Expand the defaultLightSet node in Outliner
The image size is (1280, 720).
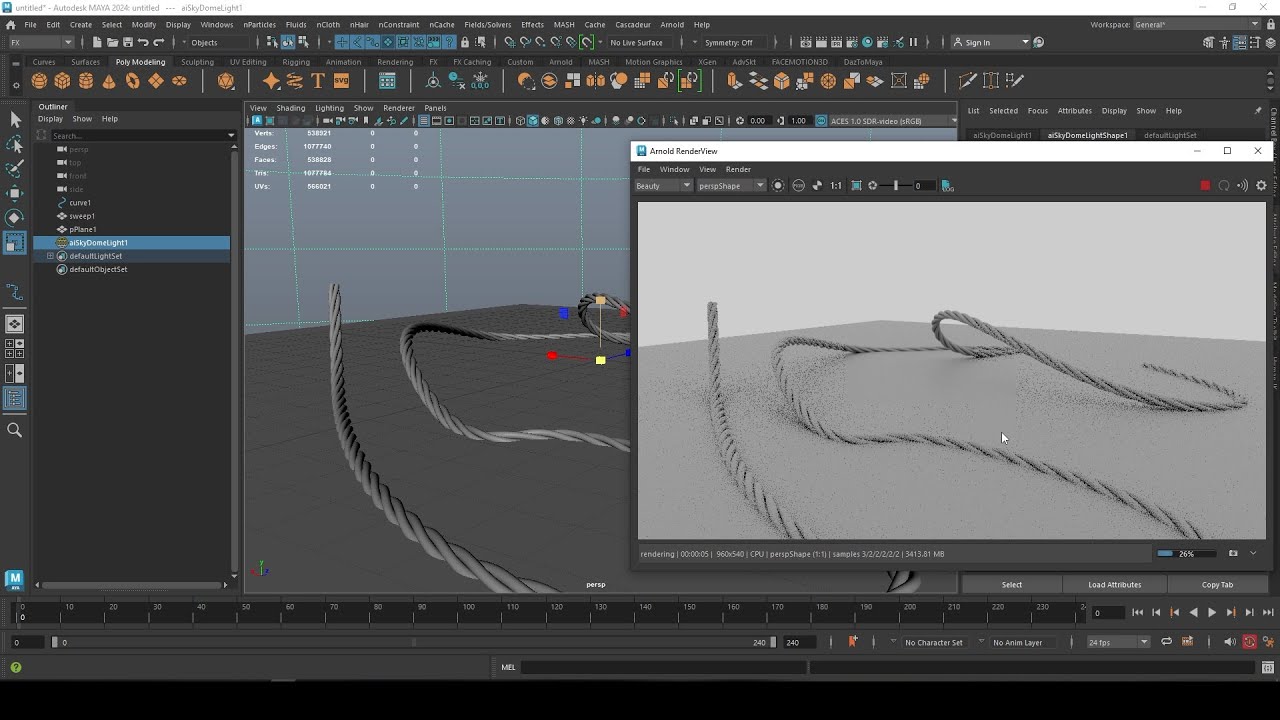pos(50,256)
